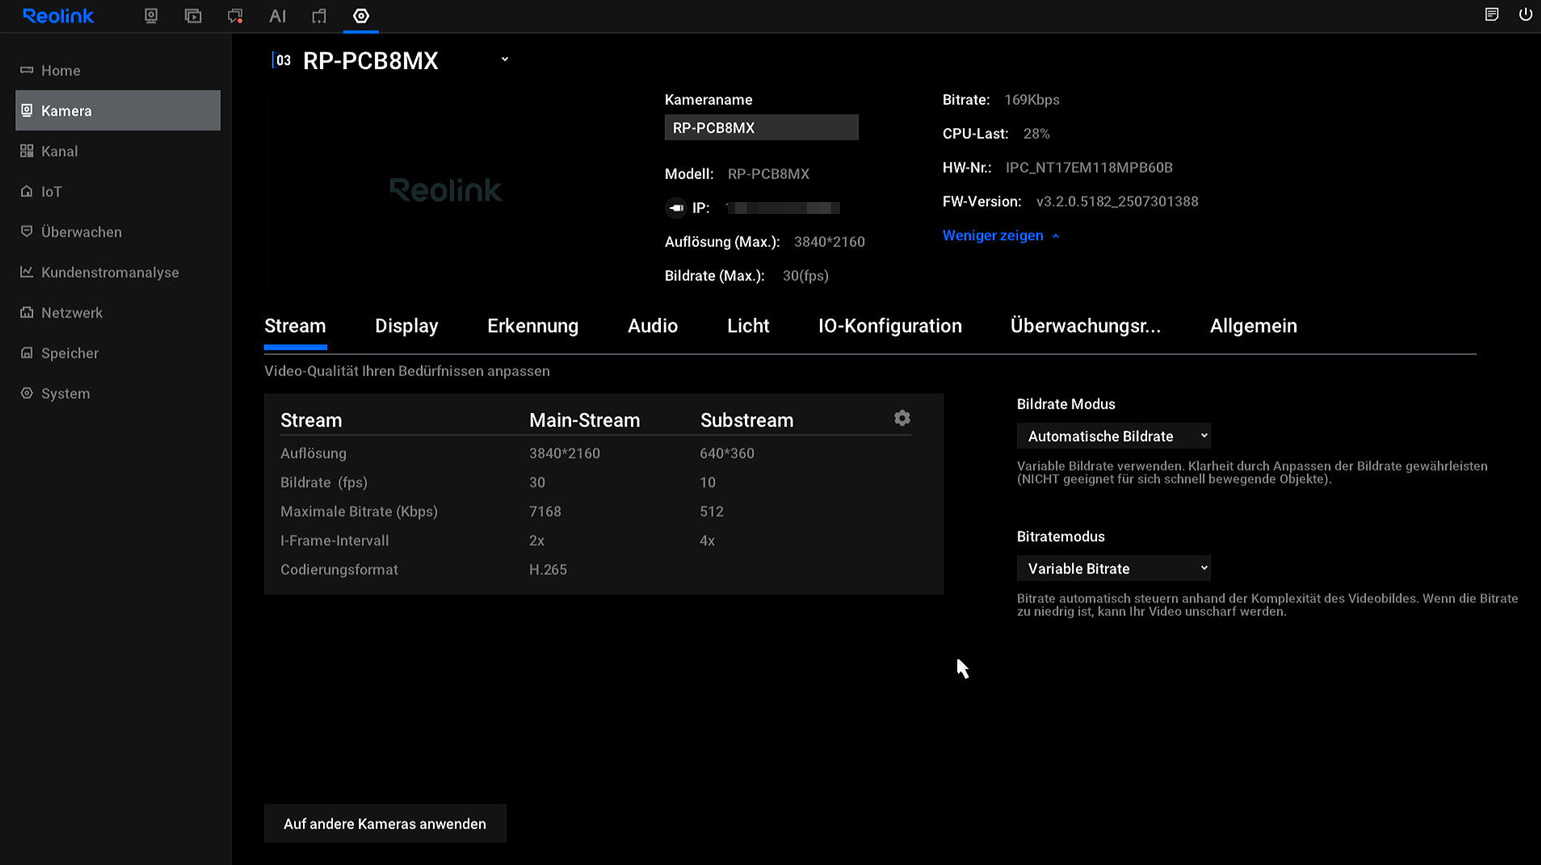Select the settings hexagon icon in top bar
The image size is (1541, 865).
click(x=361, y=16)
